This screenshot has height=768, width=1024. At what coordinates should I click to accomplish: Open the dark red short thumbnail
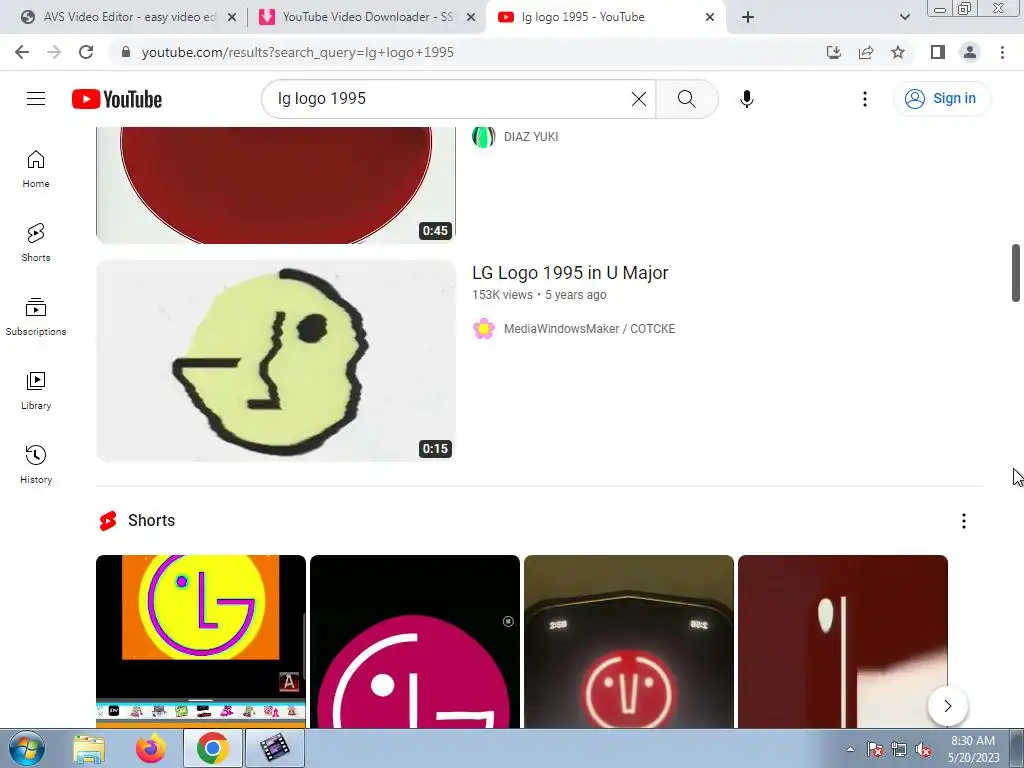[x=842, y=641]
